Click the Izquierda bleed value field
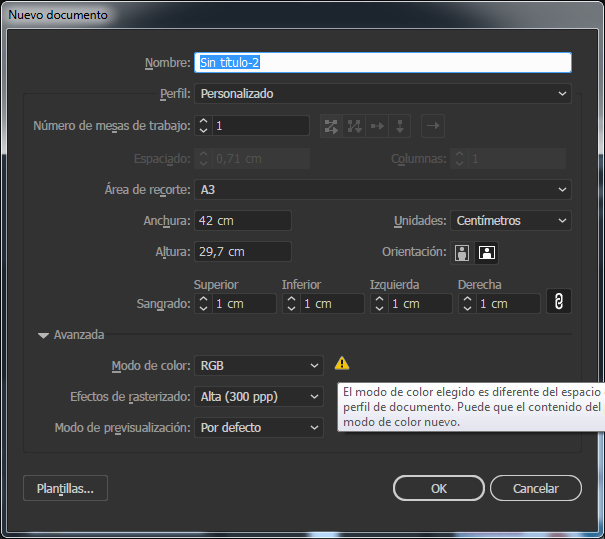This screenshot has height=539, width=605. point(420,304)
